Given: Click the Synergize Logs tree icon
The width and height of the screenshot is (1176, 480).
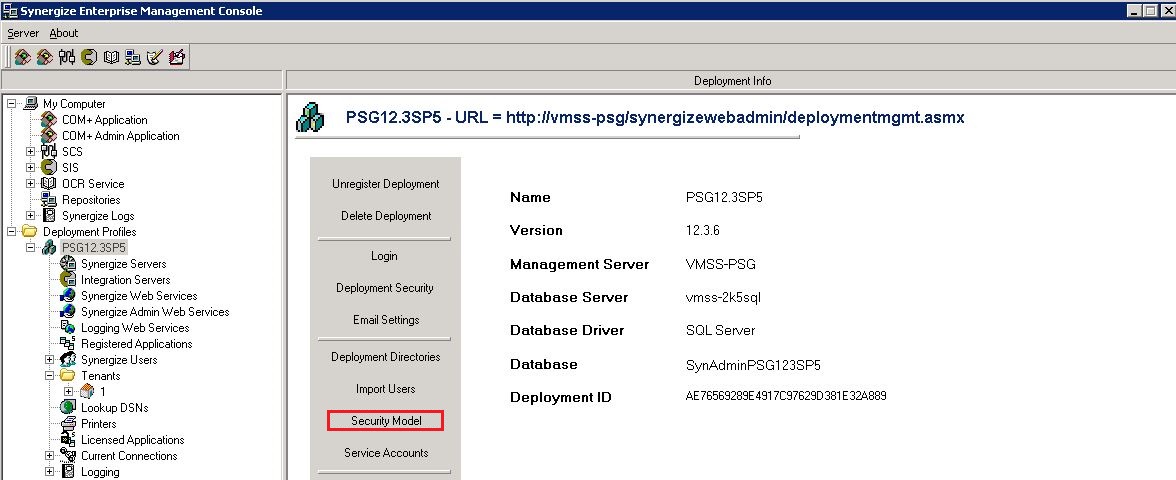Looking at the screenshot, I should pos(49,215).
